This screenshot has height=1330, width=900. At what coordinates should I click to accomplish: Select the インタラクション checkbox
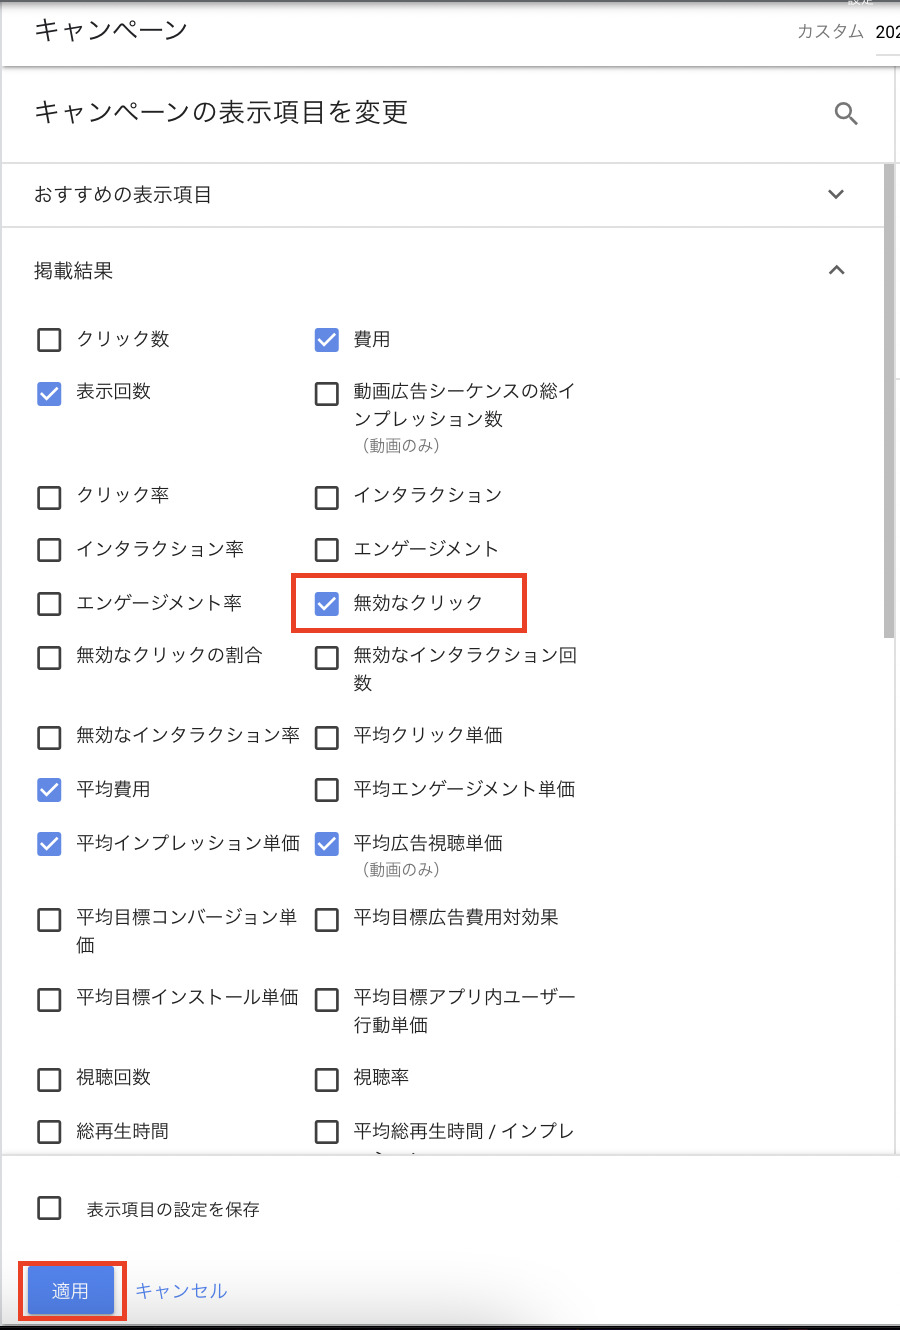click(x=327, y=497)
